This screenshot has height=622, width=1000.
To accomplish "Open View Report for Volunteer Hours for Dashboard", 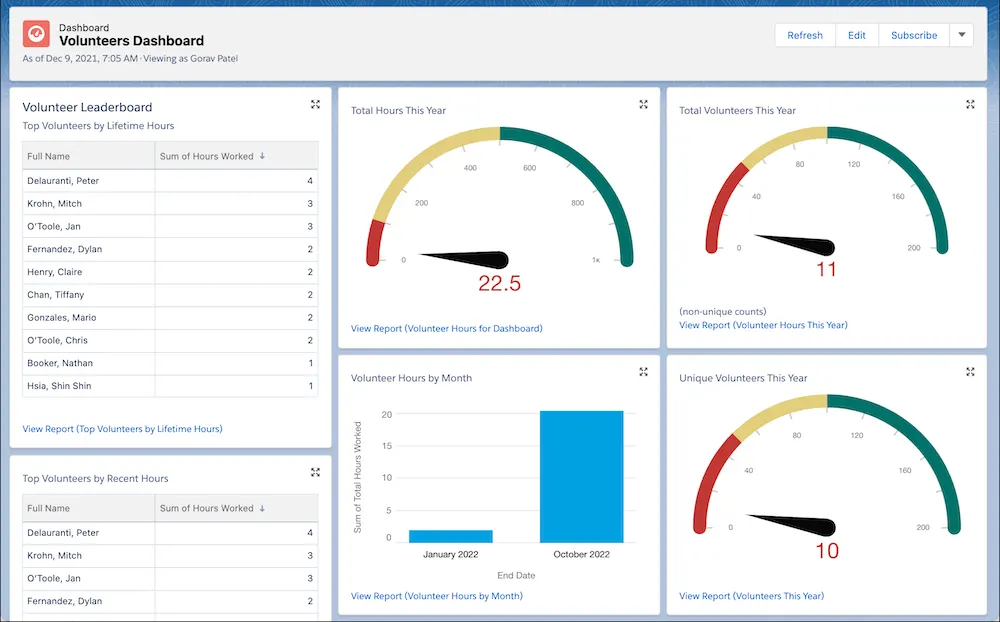I will [x=445, y=328].
